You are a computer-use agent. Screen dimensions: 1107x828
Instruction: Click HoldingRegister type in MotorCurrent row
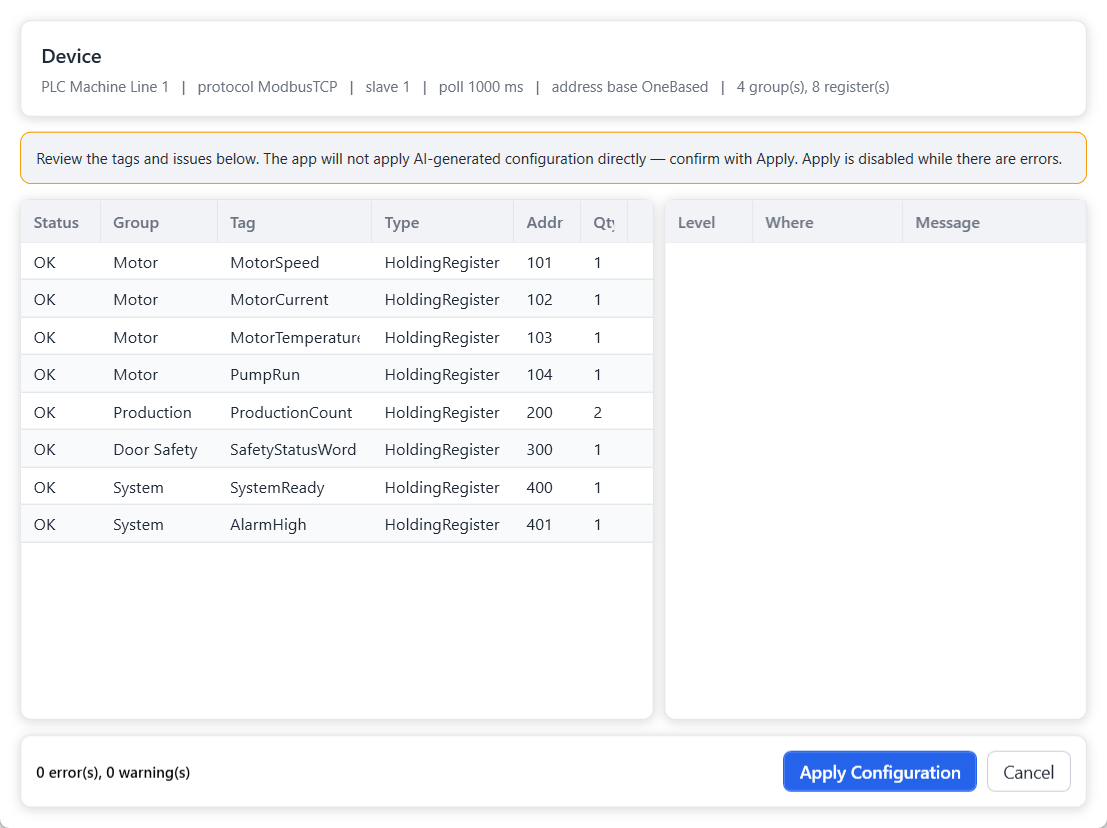coord(443,299)
